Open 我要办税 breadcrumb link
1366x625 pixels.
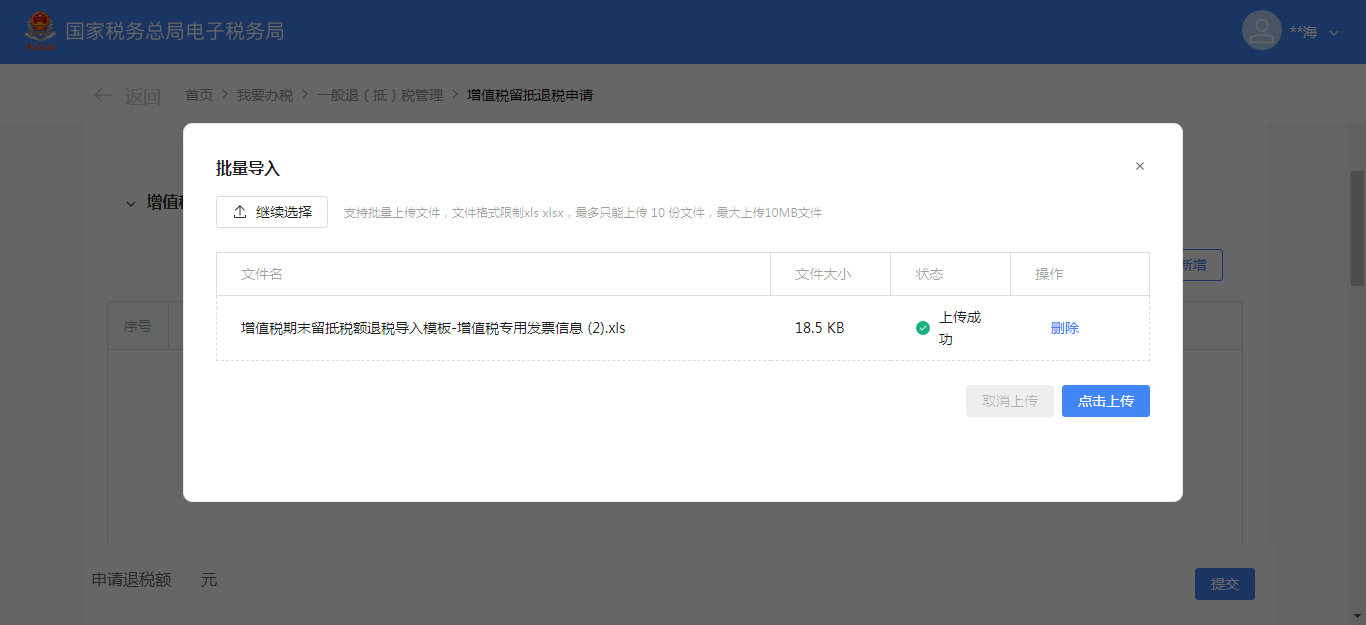point(265,96)
